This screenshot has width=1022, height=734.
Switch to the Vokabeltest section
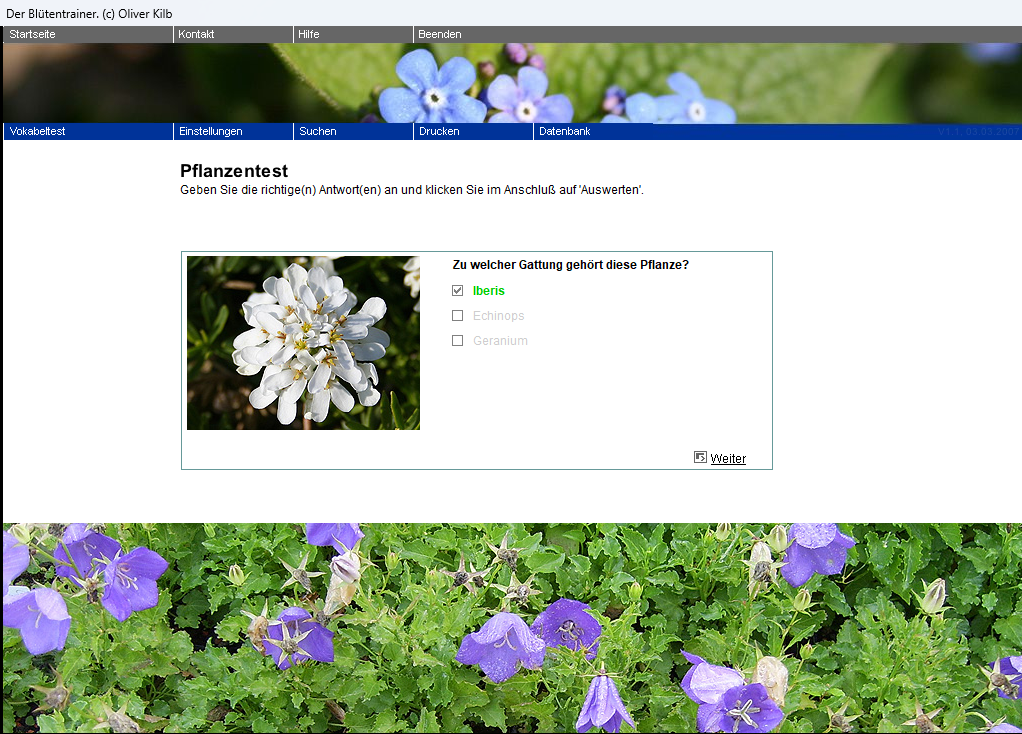[37, 131]
